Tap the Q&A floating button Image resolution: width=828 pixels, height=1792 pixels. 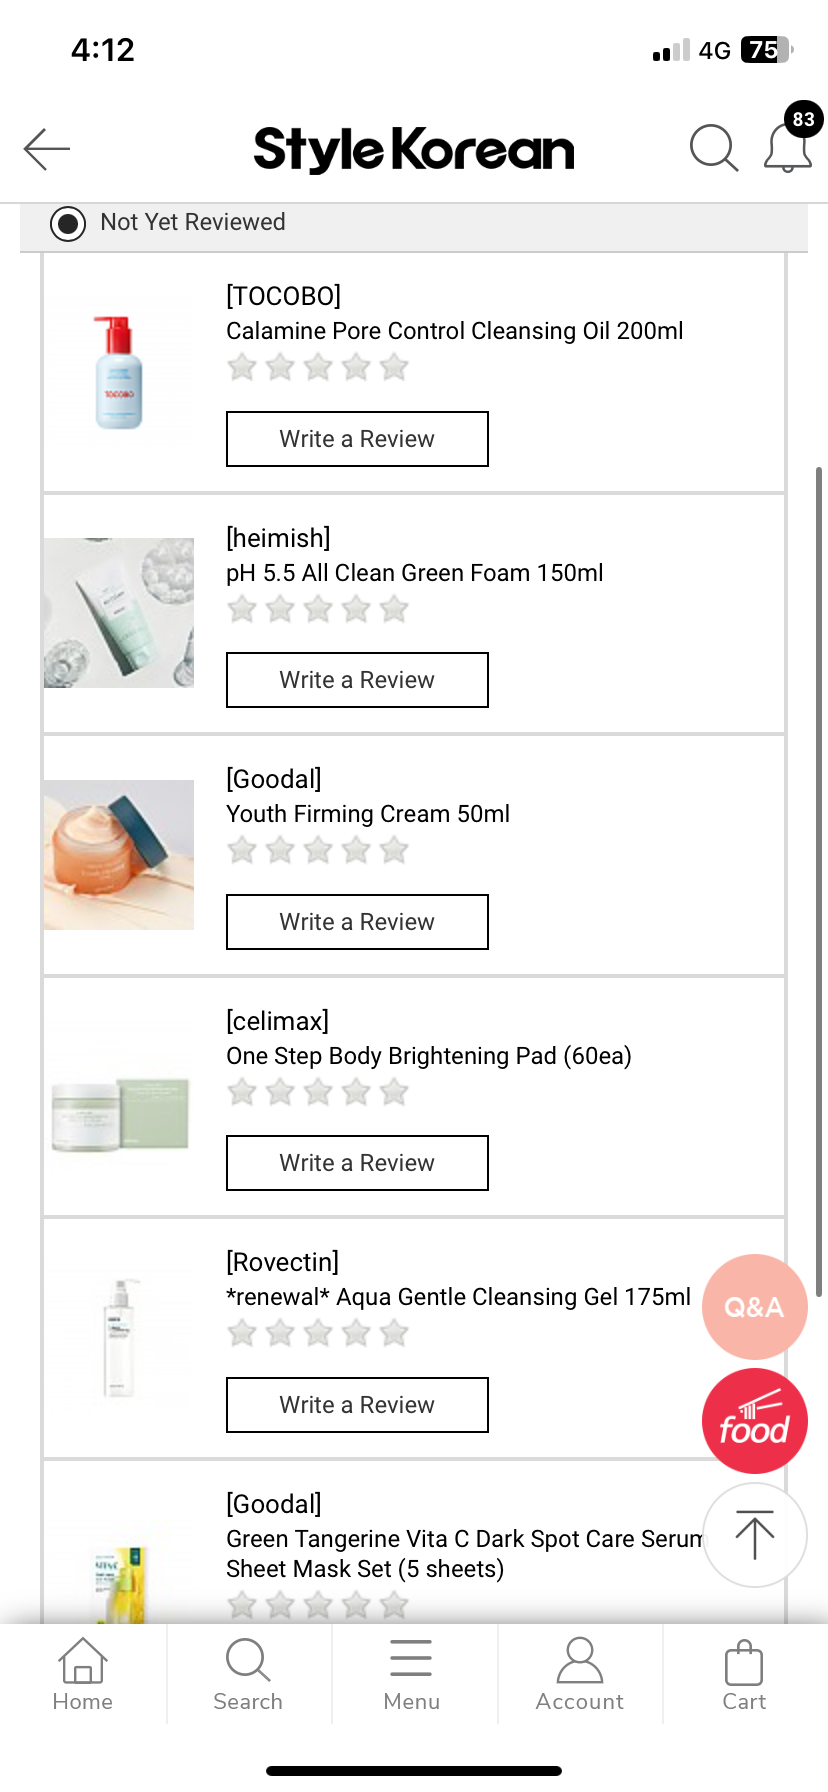point(754,1307)
